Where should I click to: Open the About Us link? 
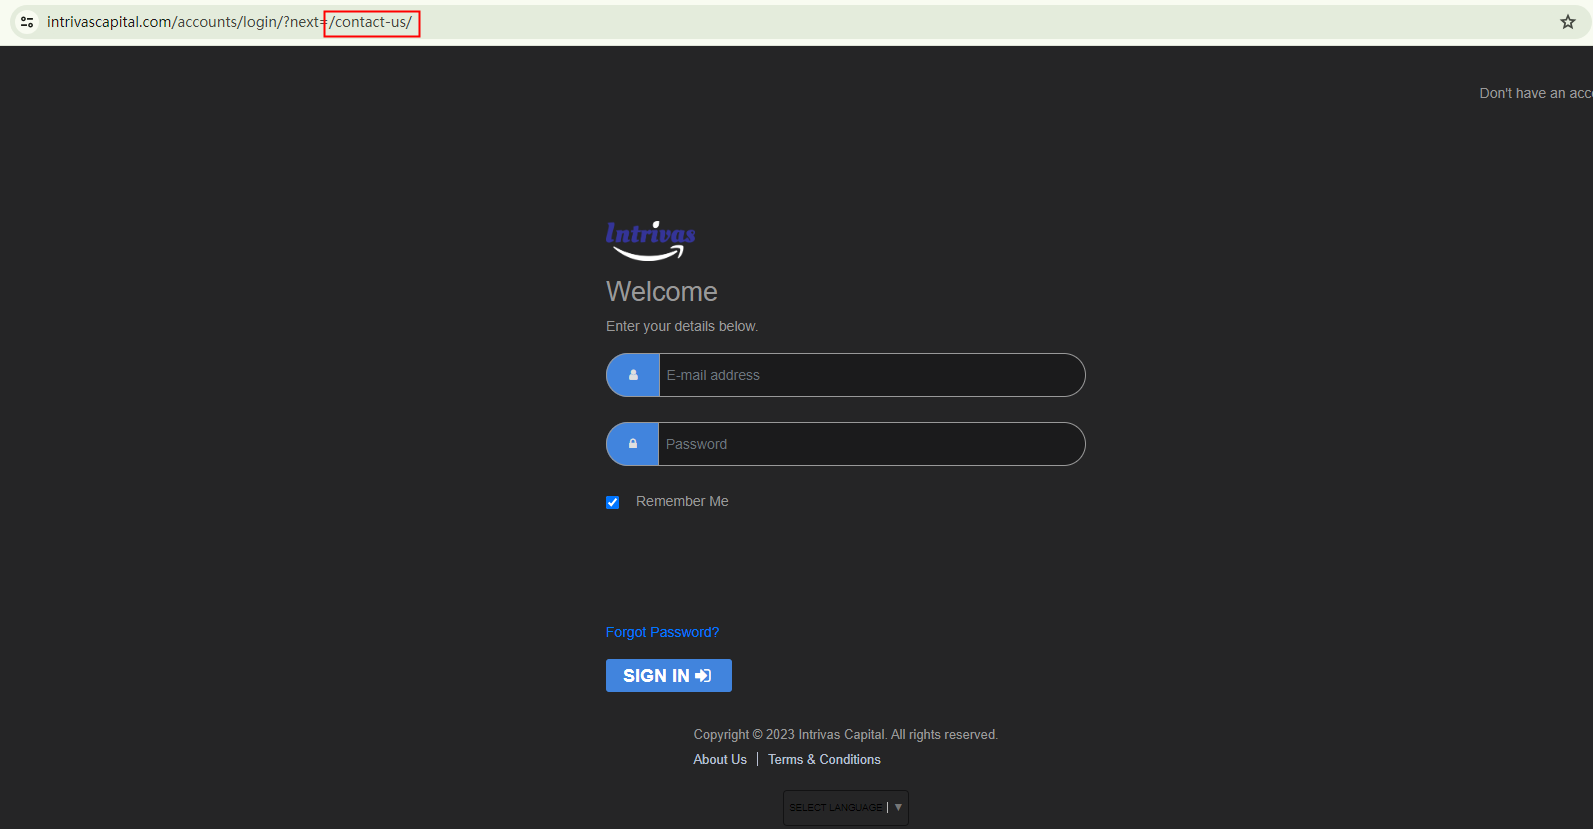(720, 760)
